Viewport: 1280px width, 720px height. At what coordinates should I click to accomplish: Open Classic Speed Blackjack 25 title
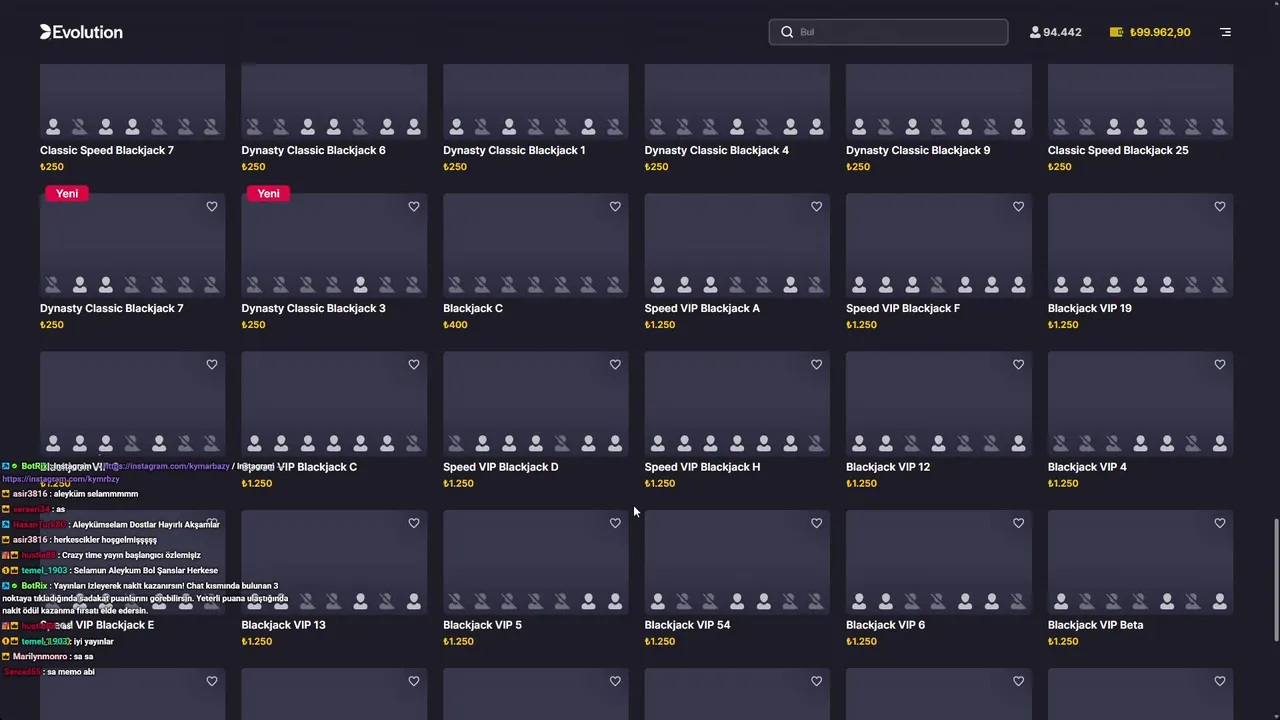coord(1118,150)
